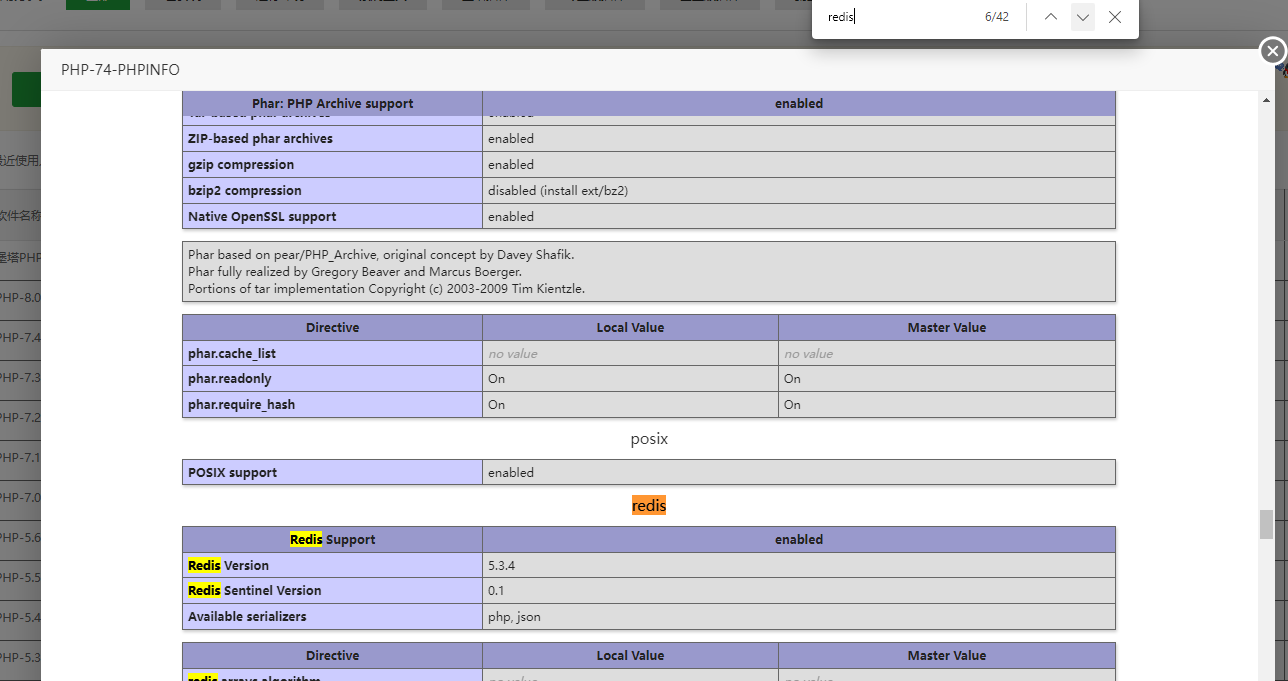Click Redis Version value 5.3.4

tap(502, 565)
